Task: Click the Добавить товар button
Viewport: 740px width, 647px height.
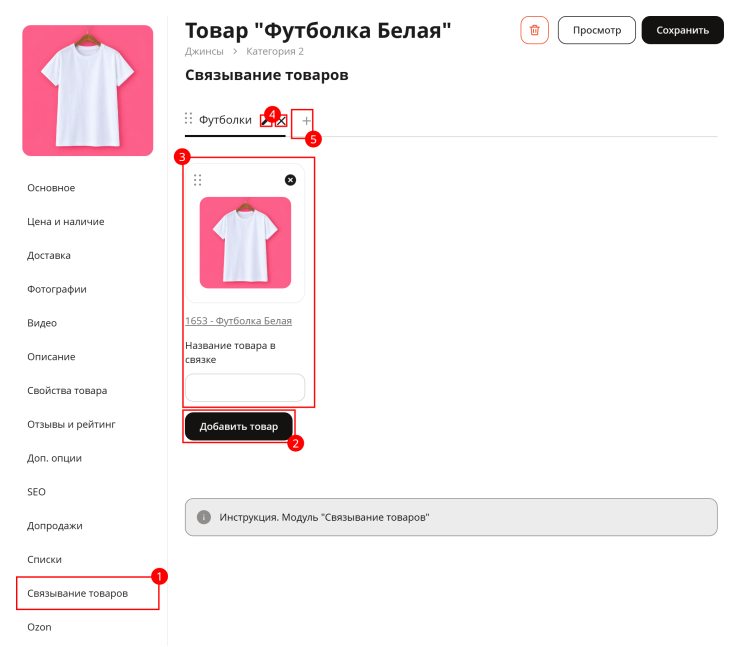Action: pos(238,427)
